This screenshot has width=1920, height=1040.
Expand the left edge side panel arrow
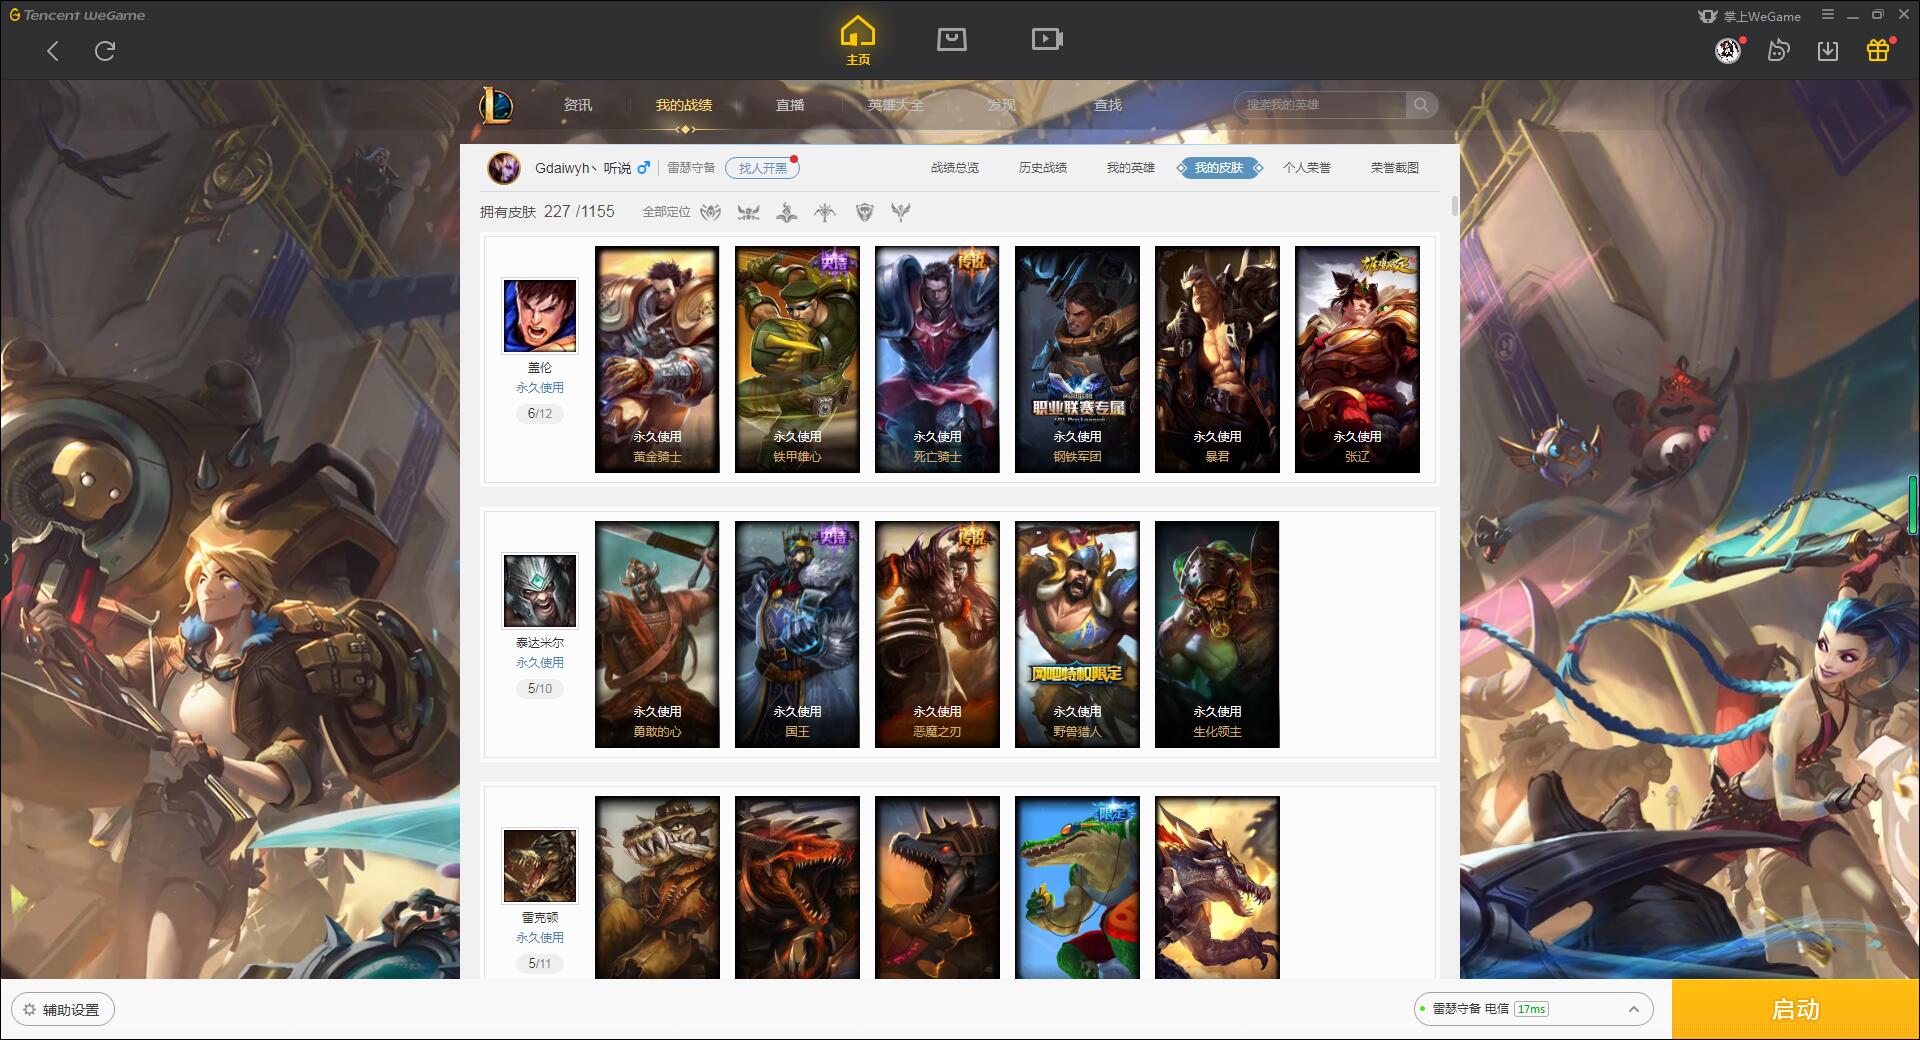click(x=5, y=559)
